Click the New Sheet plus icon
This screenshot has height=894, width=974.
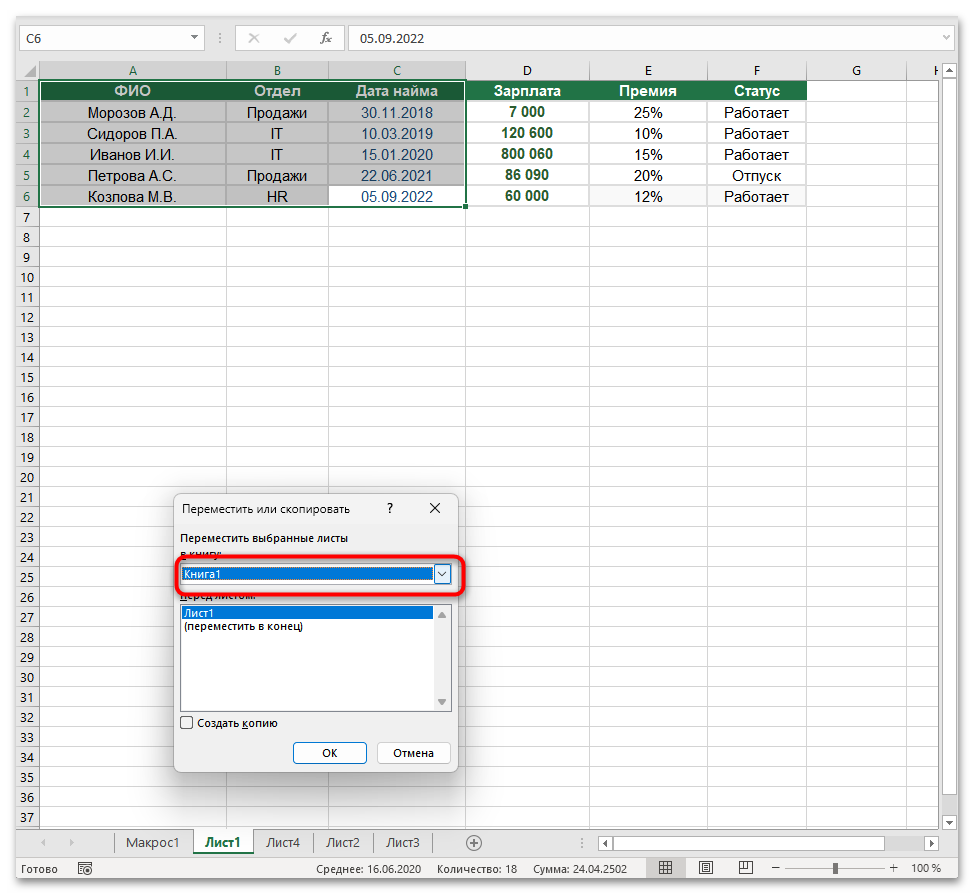pos(474,843)
